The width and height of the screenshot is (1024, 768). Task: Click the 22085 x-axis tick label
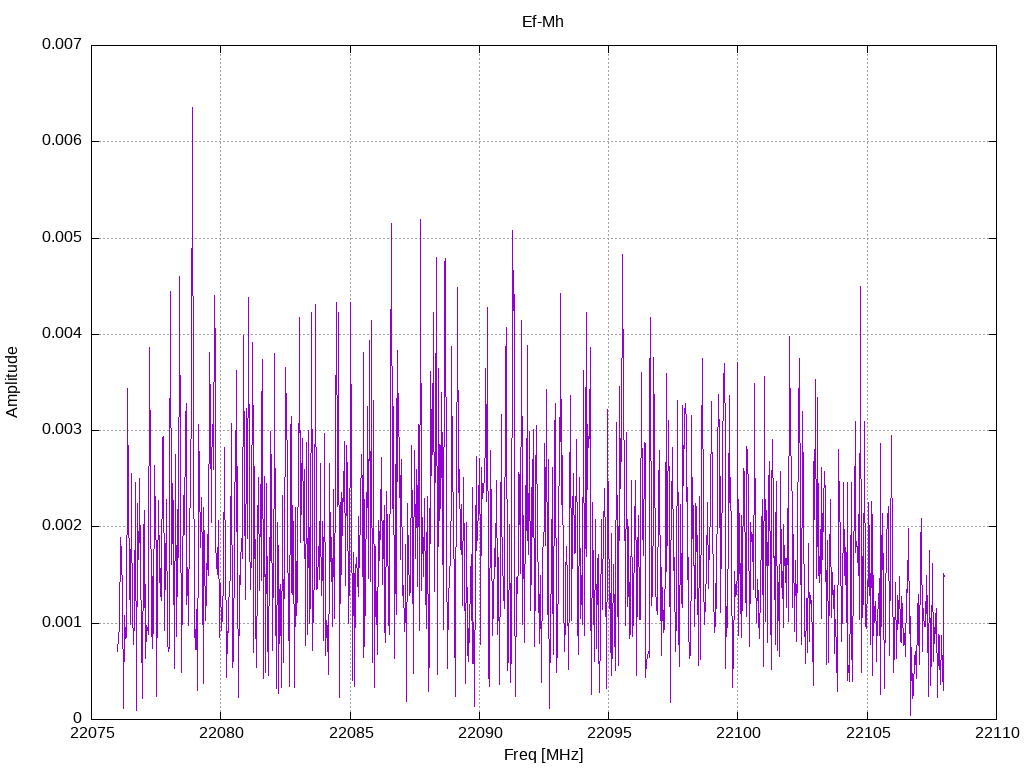point(350,734)
